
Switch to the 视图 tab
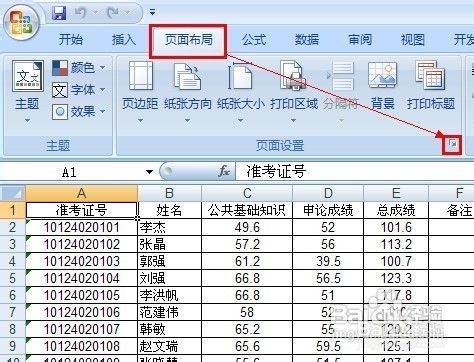(413, 40)
